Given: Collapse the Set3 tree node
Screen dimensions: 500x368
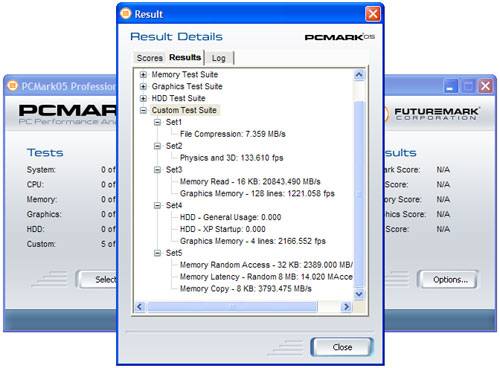Looking at the screenshot, I should [157, 170].
